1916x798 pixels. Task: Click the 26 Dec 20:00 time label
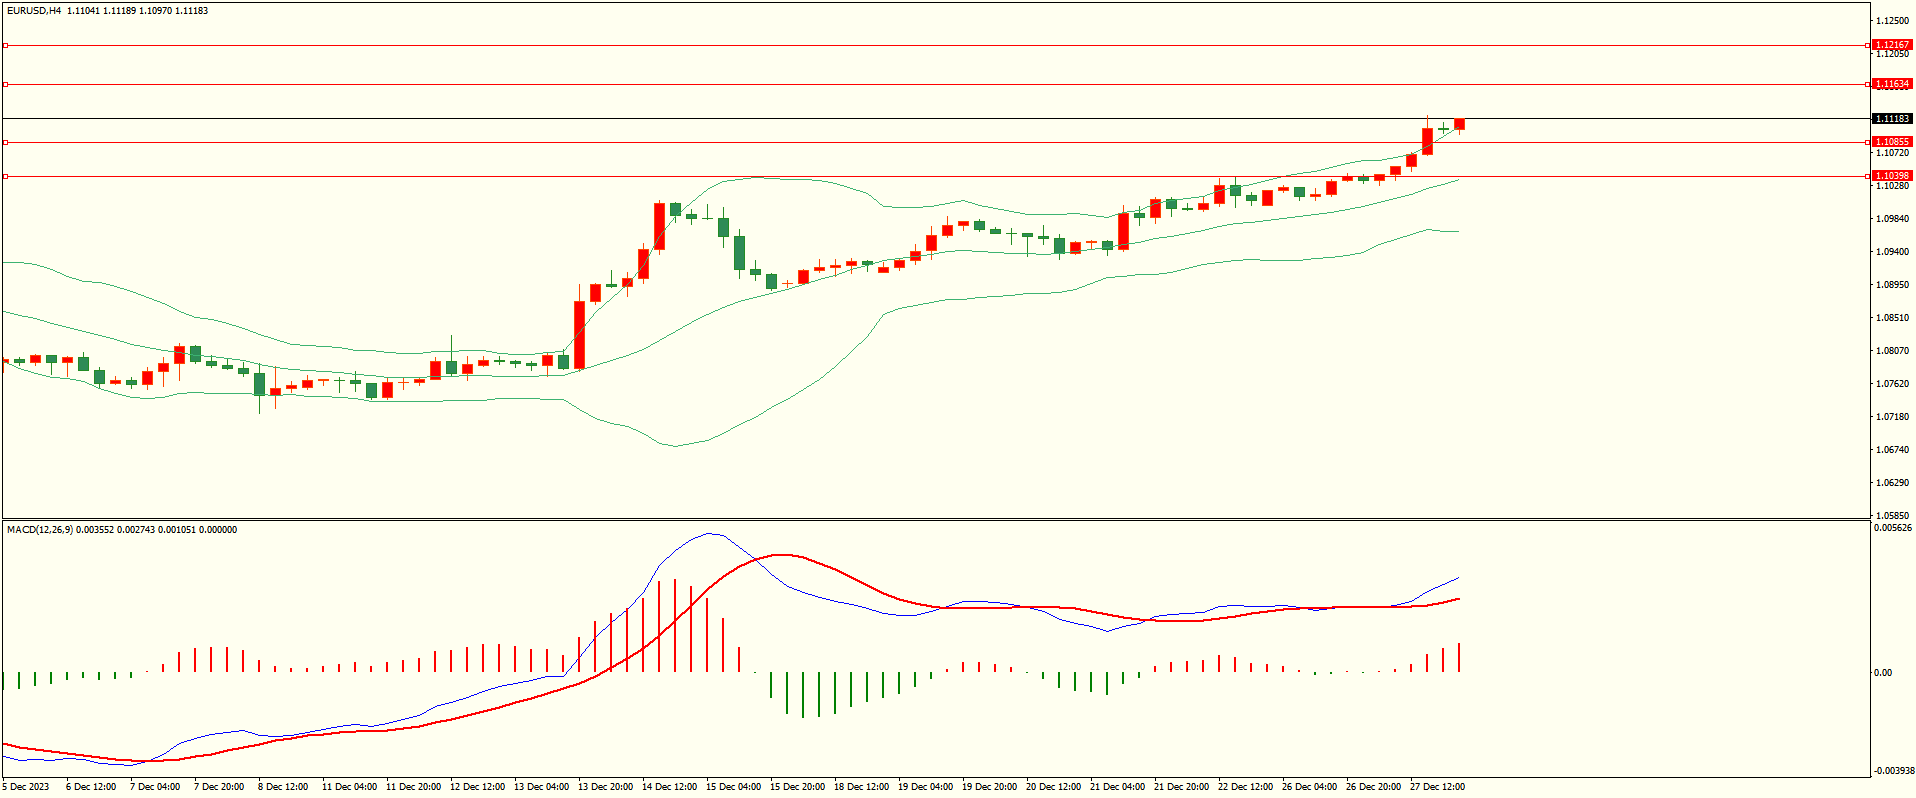pyautogui.click(x=1373, y=787)
